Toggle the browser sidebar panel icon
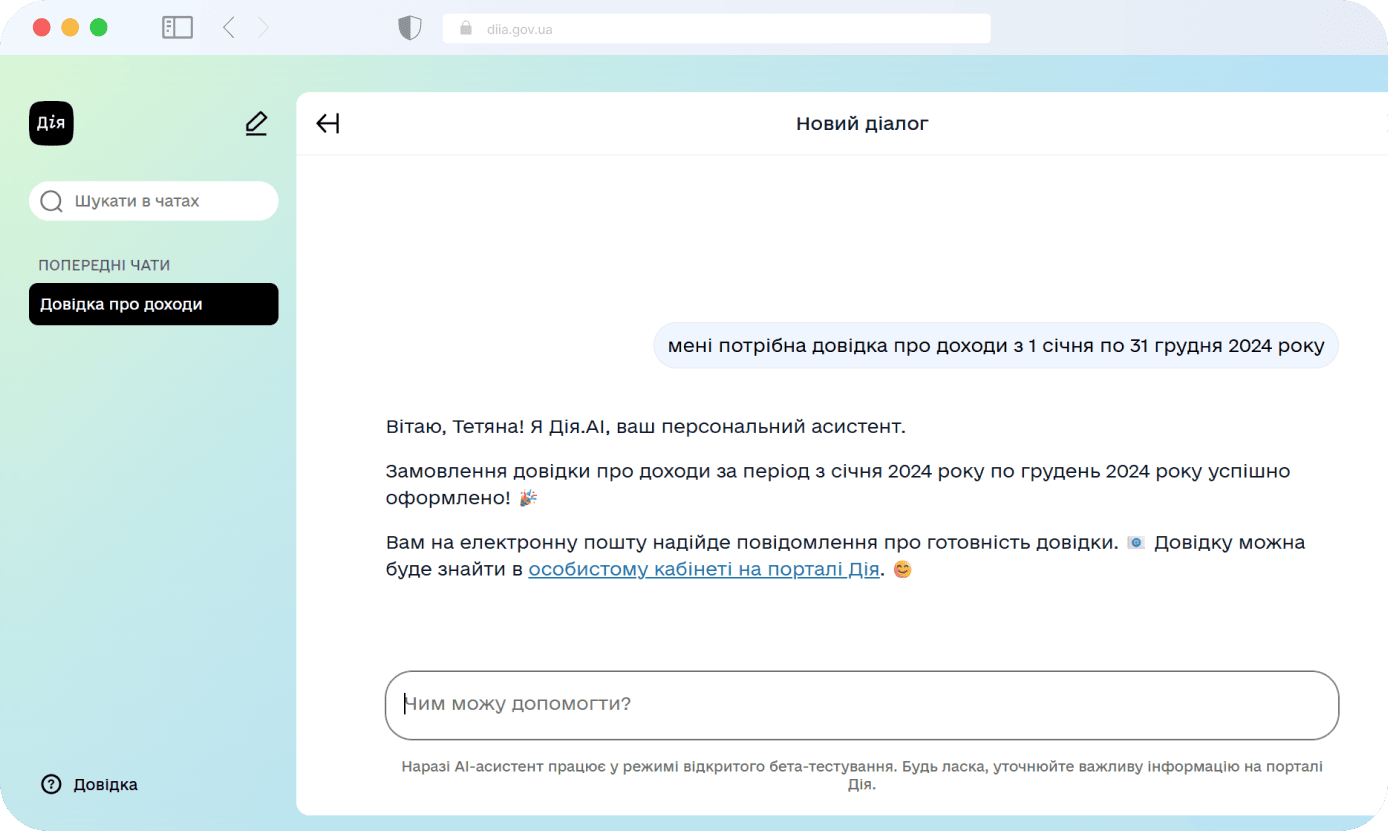This screenshot has width=1388, height=831. tap(177, 28)
